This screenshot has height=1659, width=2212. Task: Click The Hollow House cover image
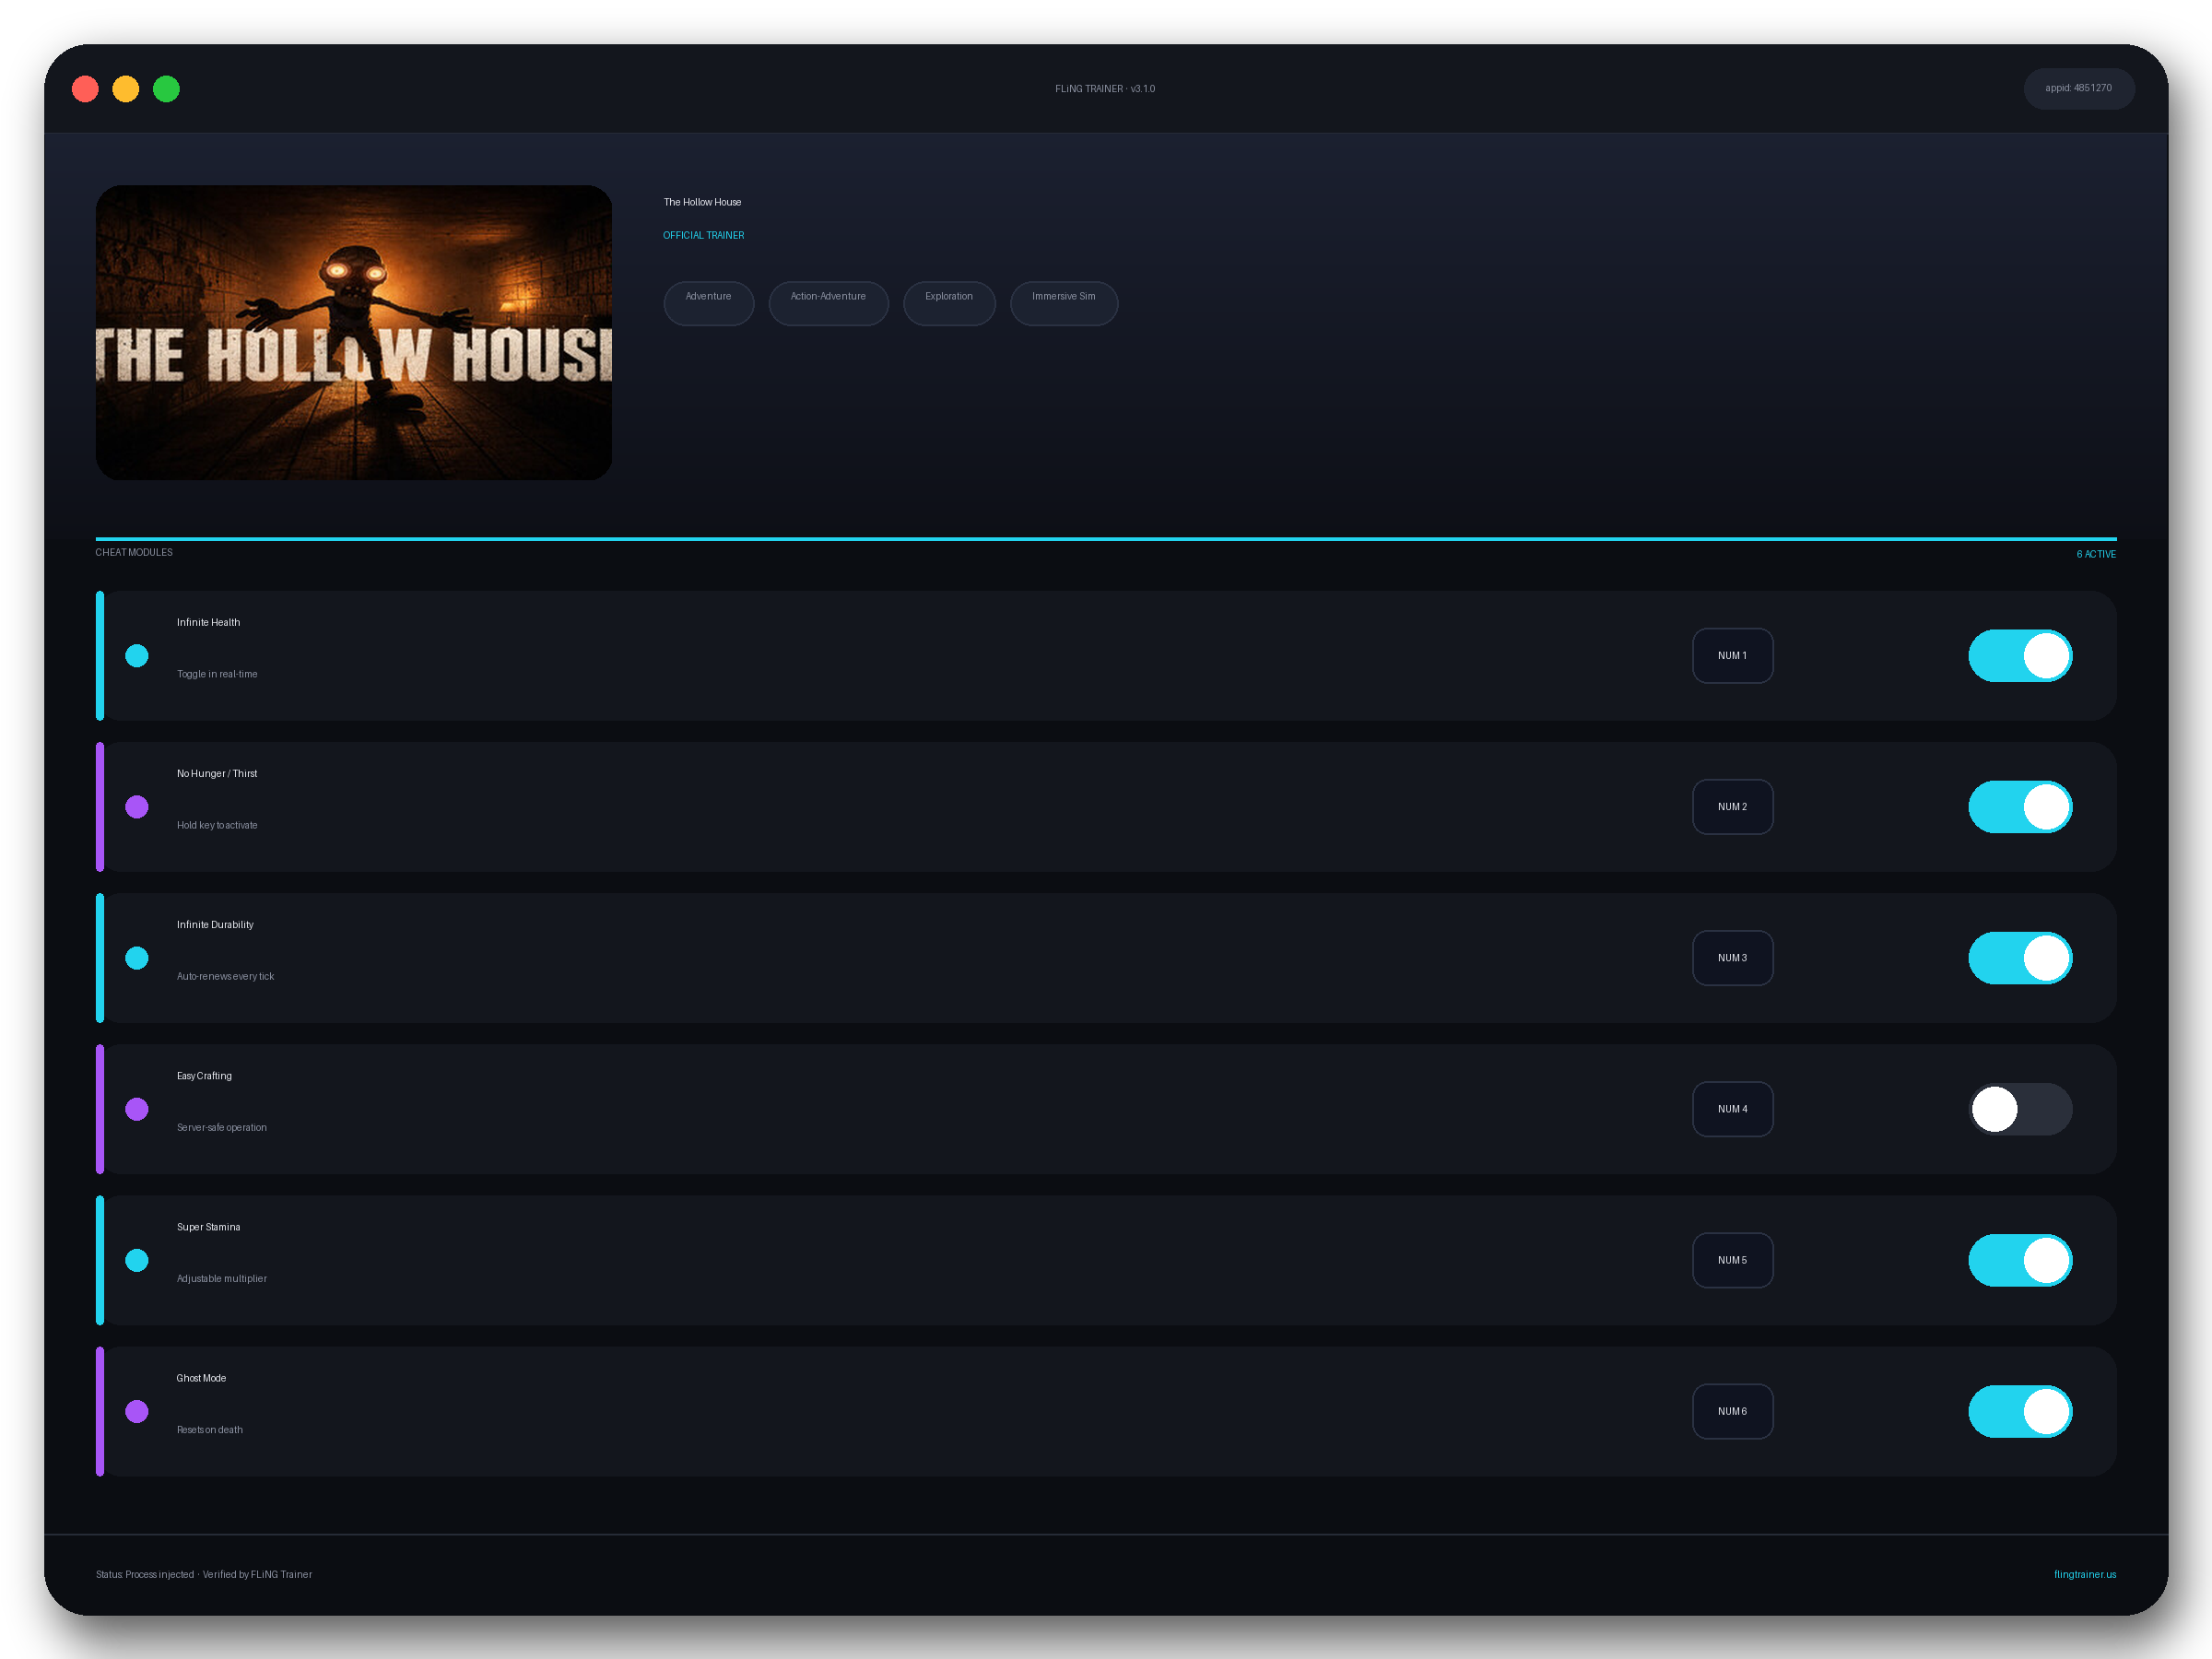[354, 332]
